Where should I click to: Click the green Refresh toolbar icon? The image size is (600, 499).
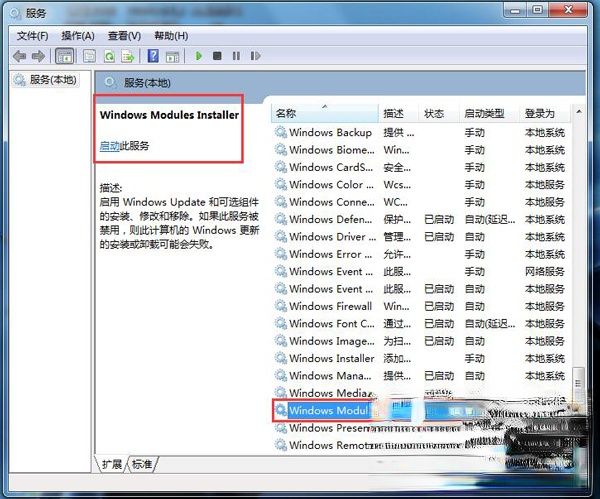click(109, 56)
